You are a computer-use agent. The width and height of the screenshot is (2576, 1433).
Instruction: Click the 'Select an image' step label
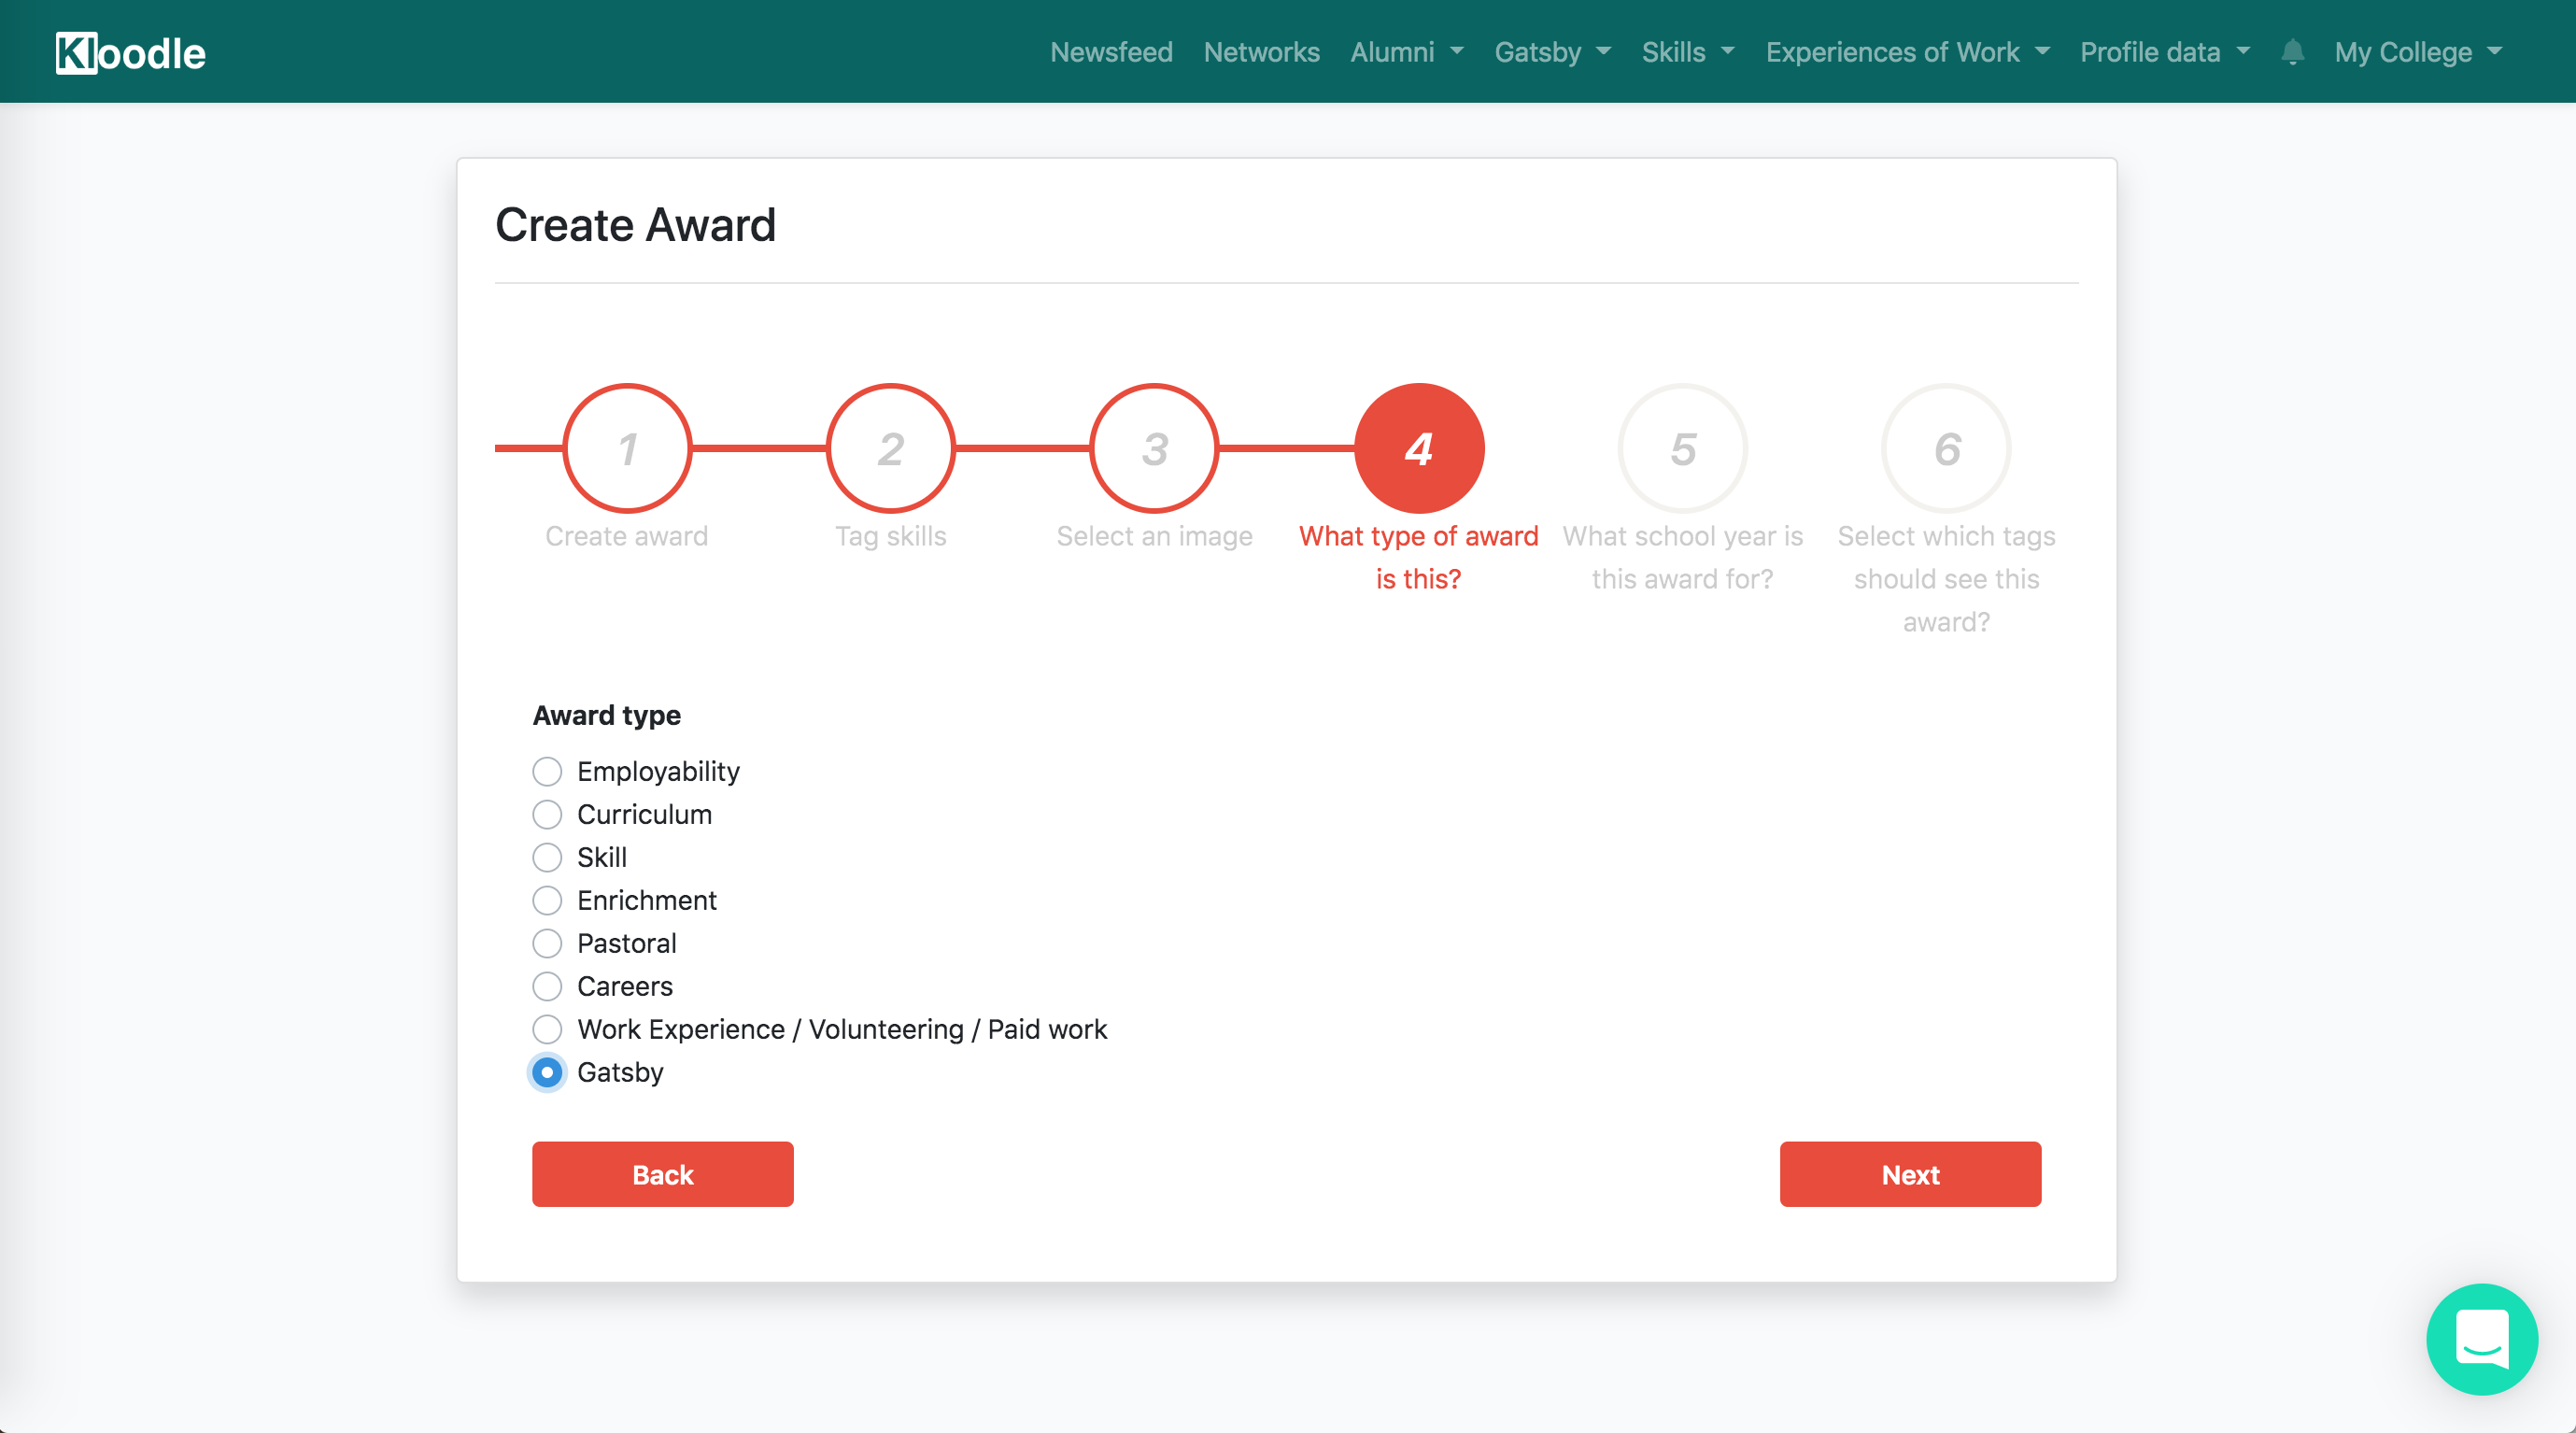pos(1155,536)
